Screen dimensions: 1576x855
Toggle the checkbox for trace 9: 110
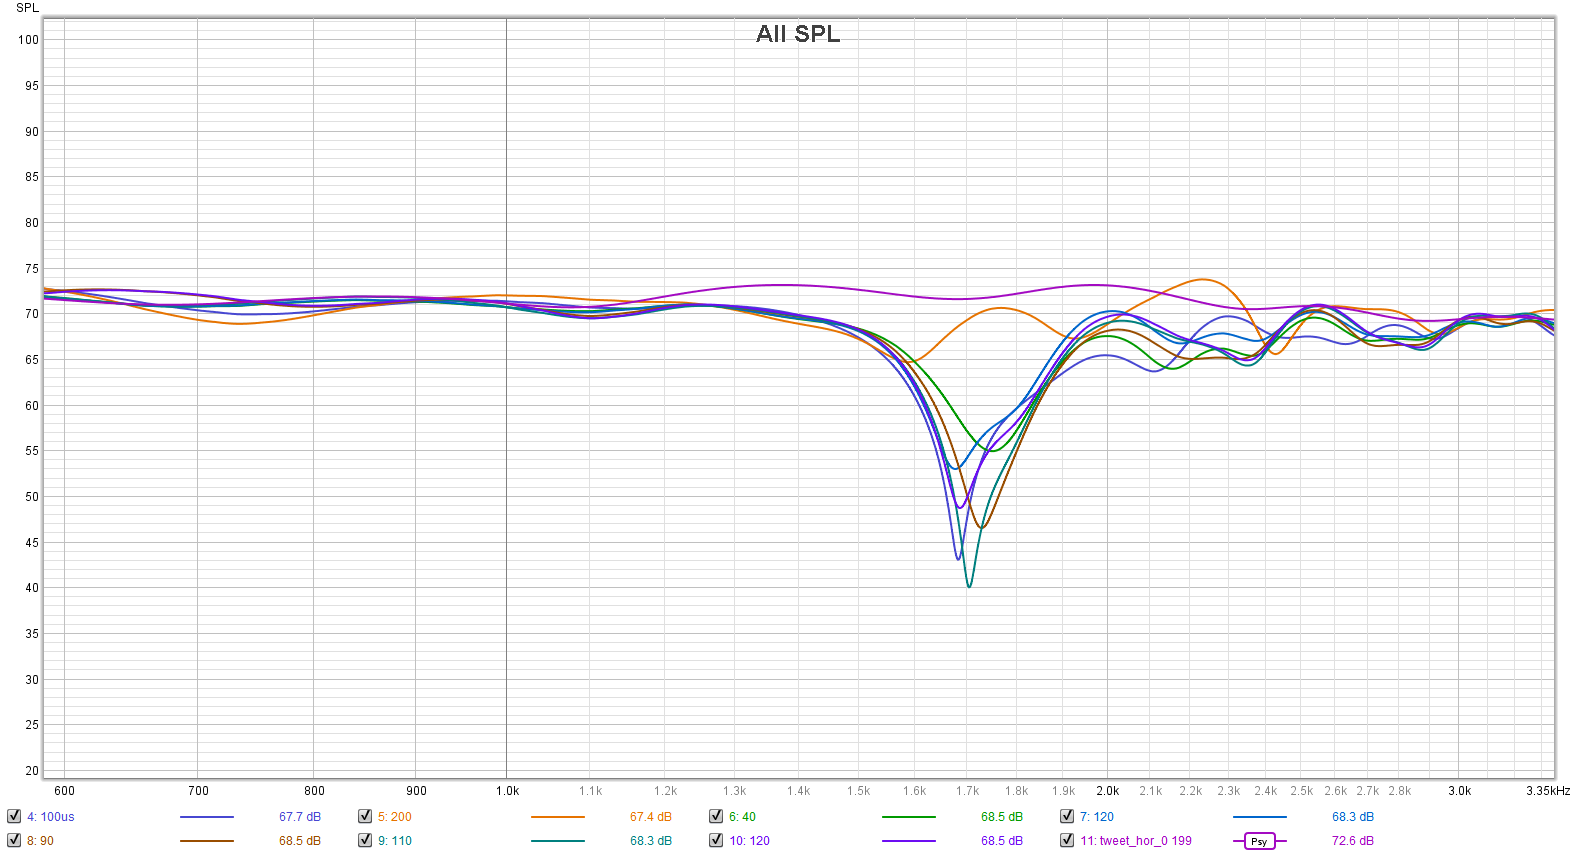pyautogui.click(x=365, y=840)
